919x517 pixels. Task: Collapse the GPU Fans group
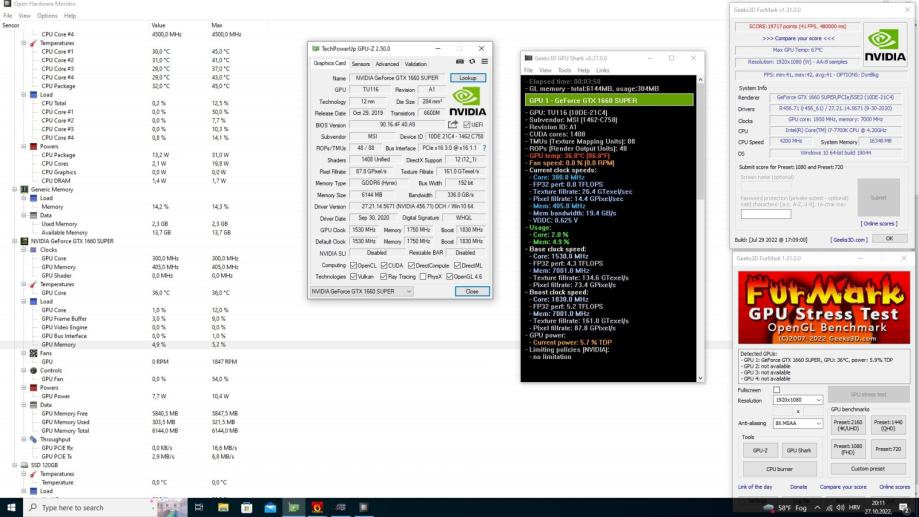(x=24, y=353)
